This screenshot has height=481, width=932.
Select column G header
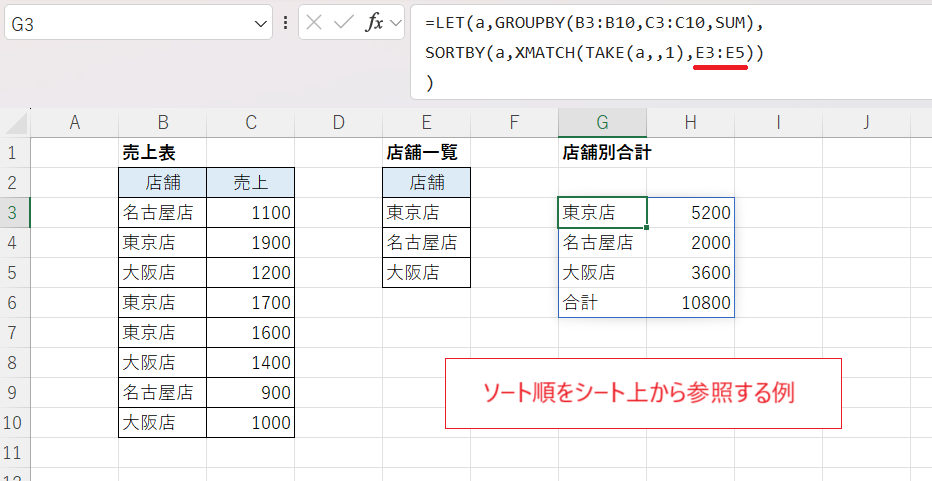click(x=603, y=123)
